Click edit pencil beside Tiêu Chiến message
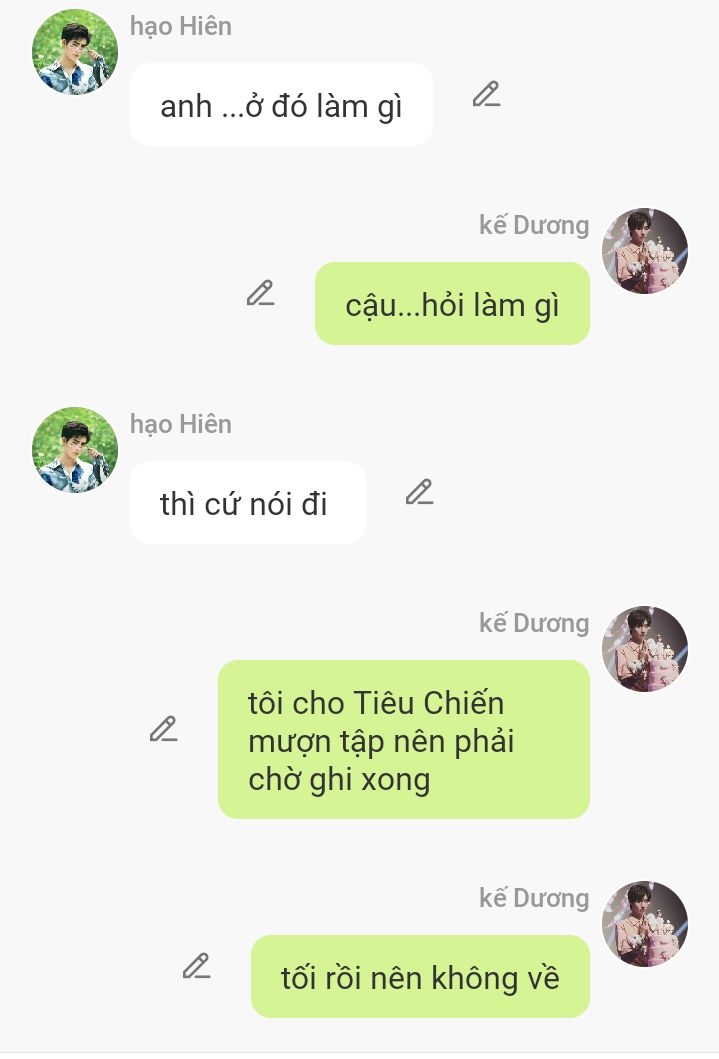The image size is (719, 1059). click(x=163, y=729)
